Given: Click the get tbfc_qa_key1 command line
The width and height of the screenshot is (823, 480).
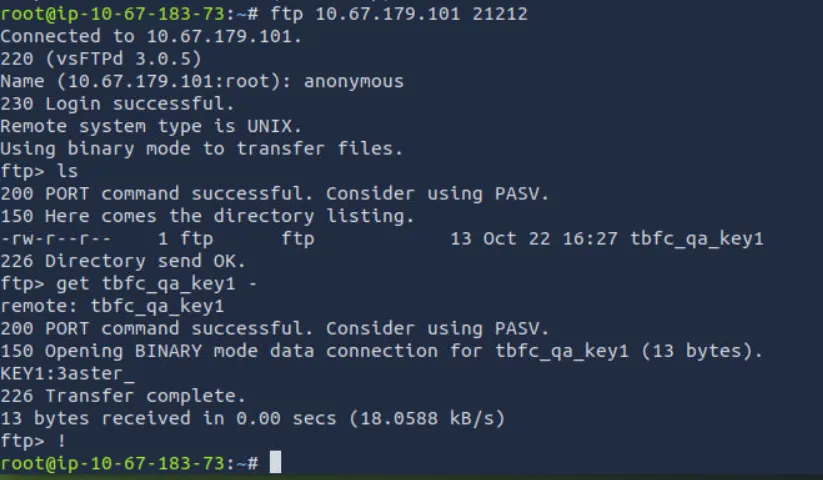Looking at the screenshot, I should pyautogui.click(x=156, y=284).
